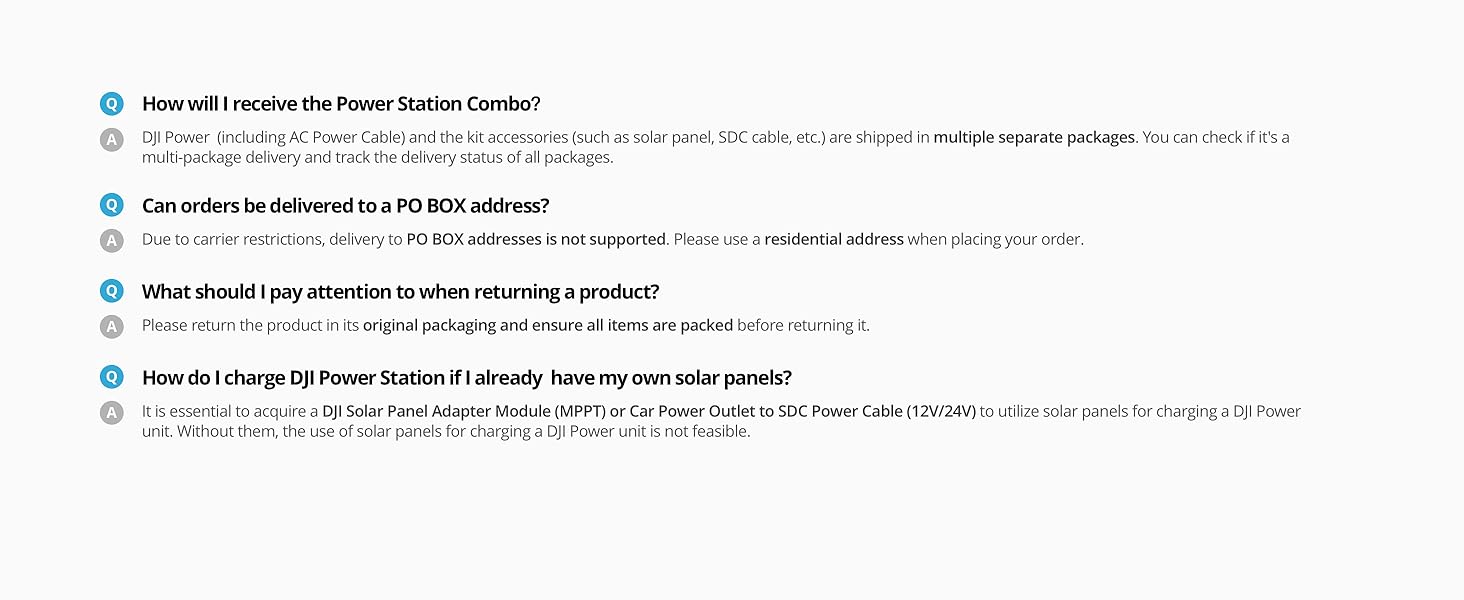1464x600 pixels.
Task: Click the A icon beside the multi-package delivery answer
Action: pos(112,139)
